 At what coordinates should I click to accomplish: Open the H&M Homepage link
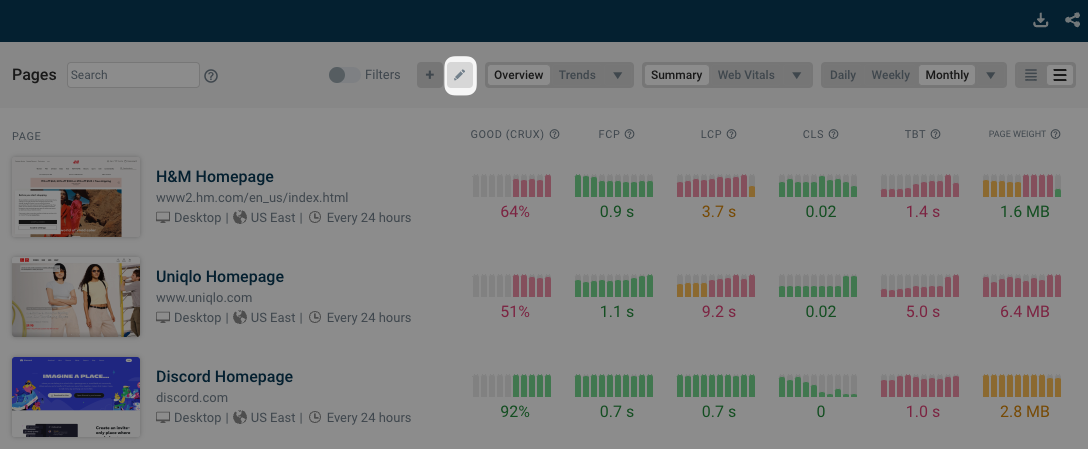tap(215, 177)
